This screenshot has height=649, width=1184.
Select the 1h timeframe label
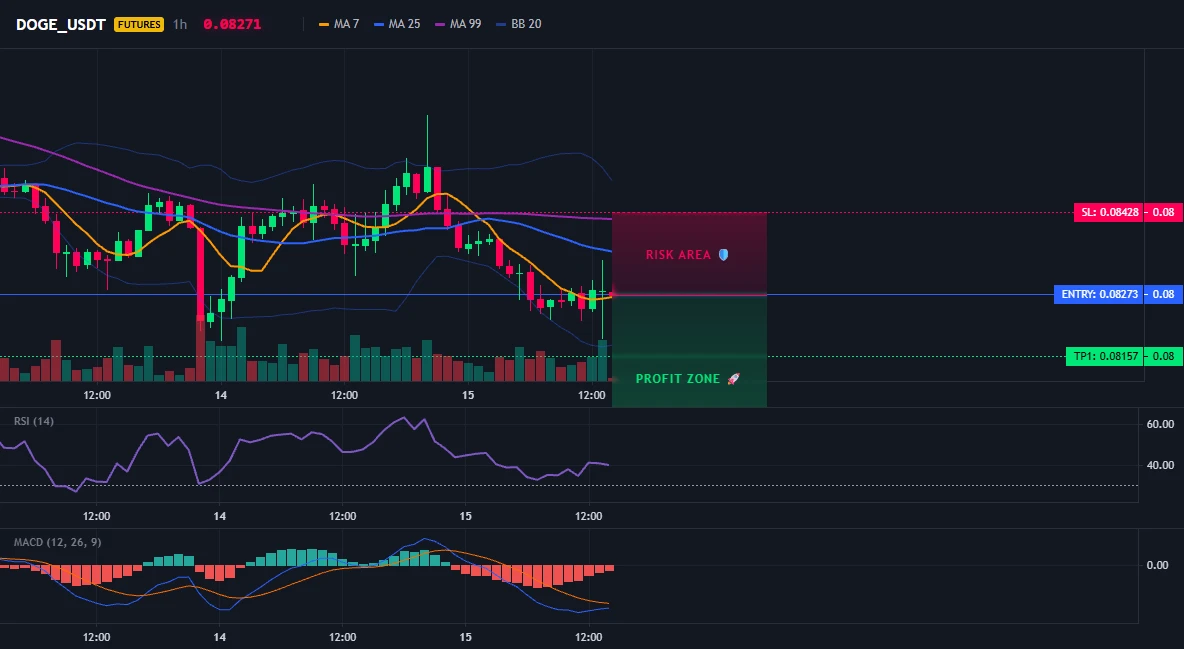[180, 24]
